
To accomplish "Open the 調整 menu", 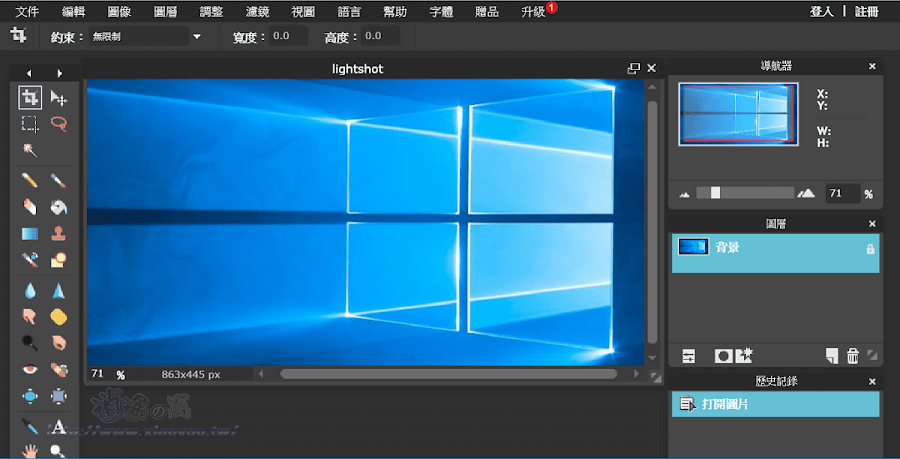I will tap(211, 11).
